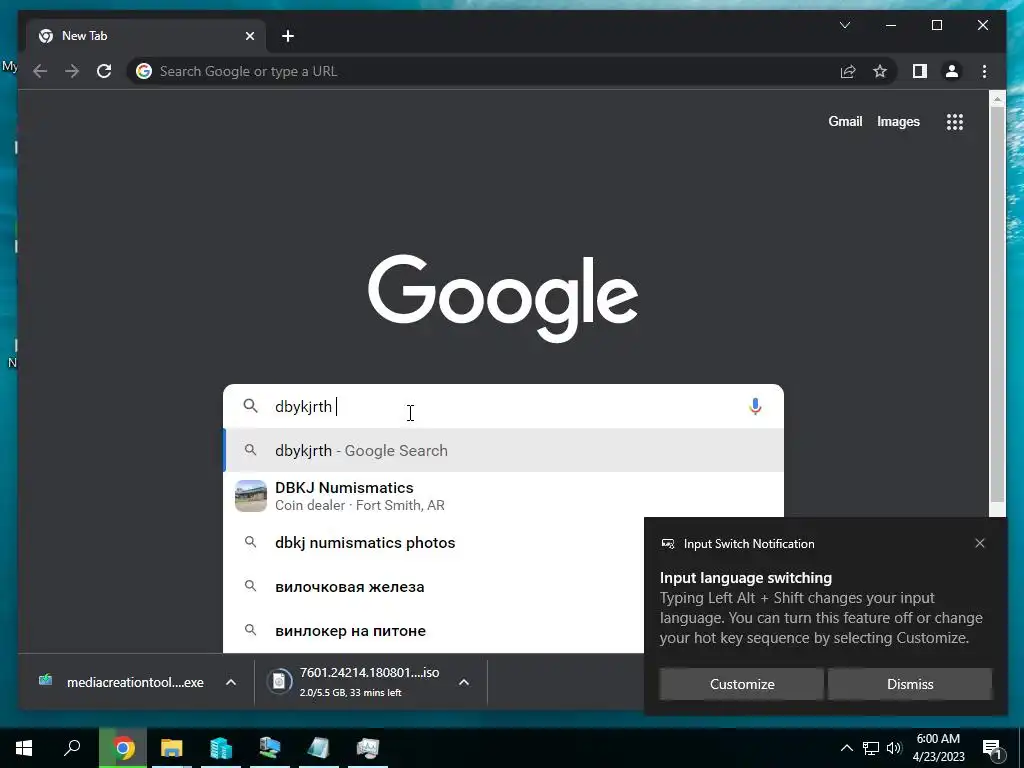Click the Chrome taskbar icon
Viewport: 1024px width, 768px height.
[123, 748]
